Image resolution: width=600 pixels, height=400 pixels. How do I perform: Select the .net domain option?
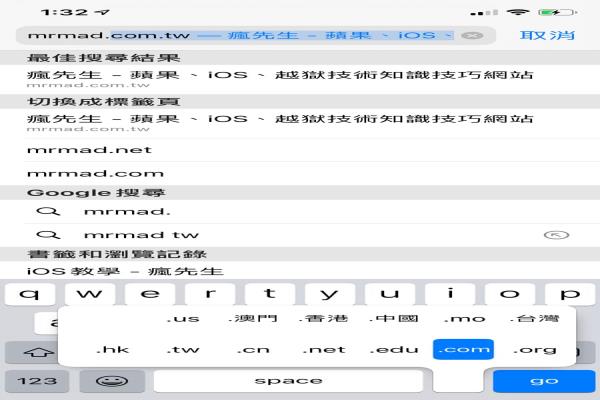tap(324, 349)
